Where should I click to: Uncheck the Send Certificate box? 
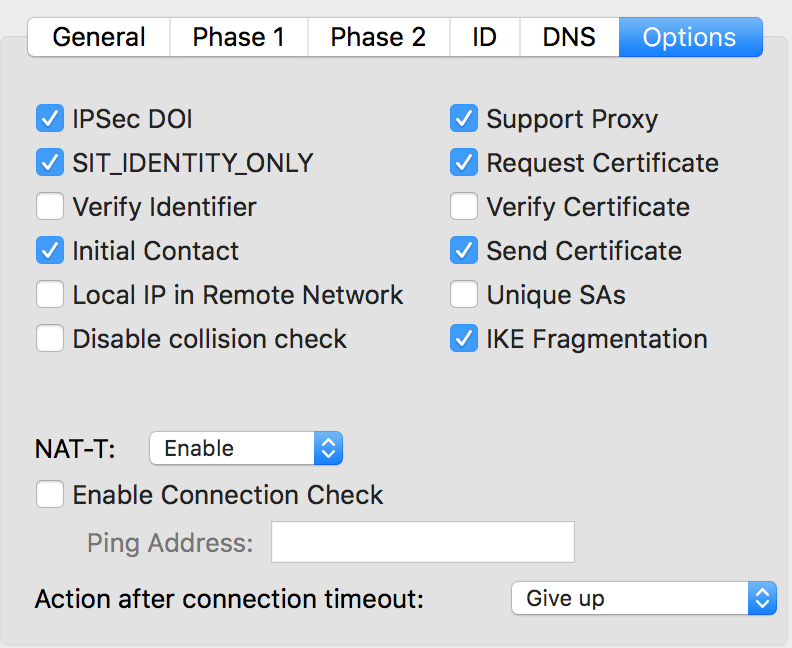[463, 251]
